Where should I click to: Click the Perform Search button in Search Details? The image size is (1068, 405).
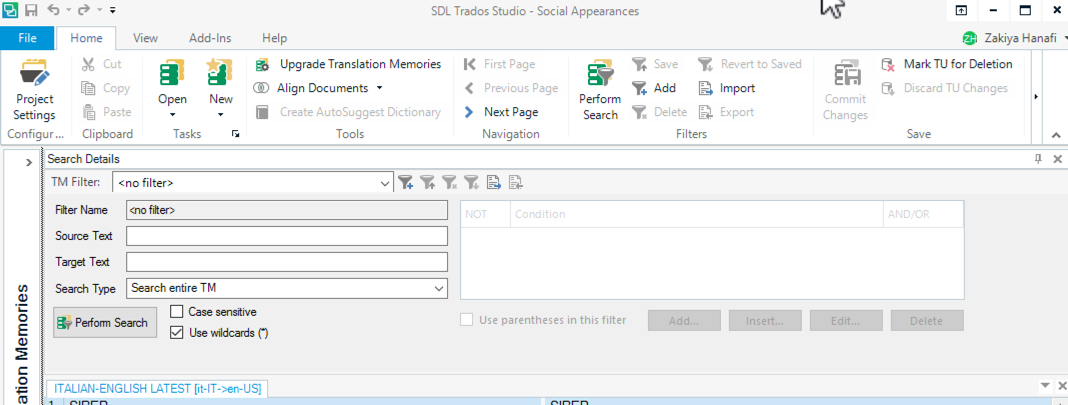pos(105,323)
